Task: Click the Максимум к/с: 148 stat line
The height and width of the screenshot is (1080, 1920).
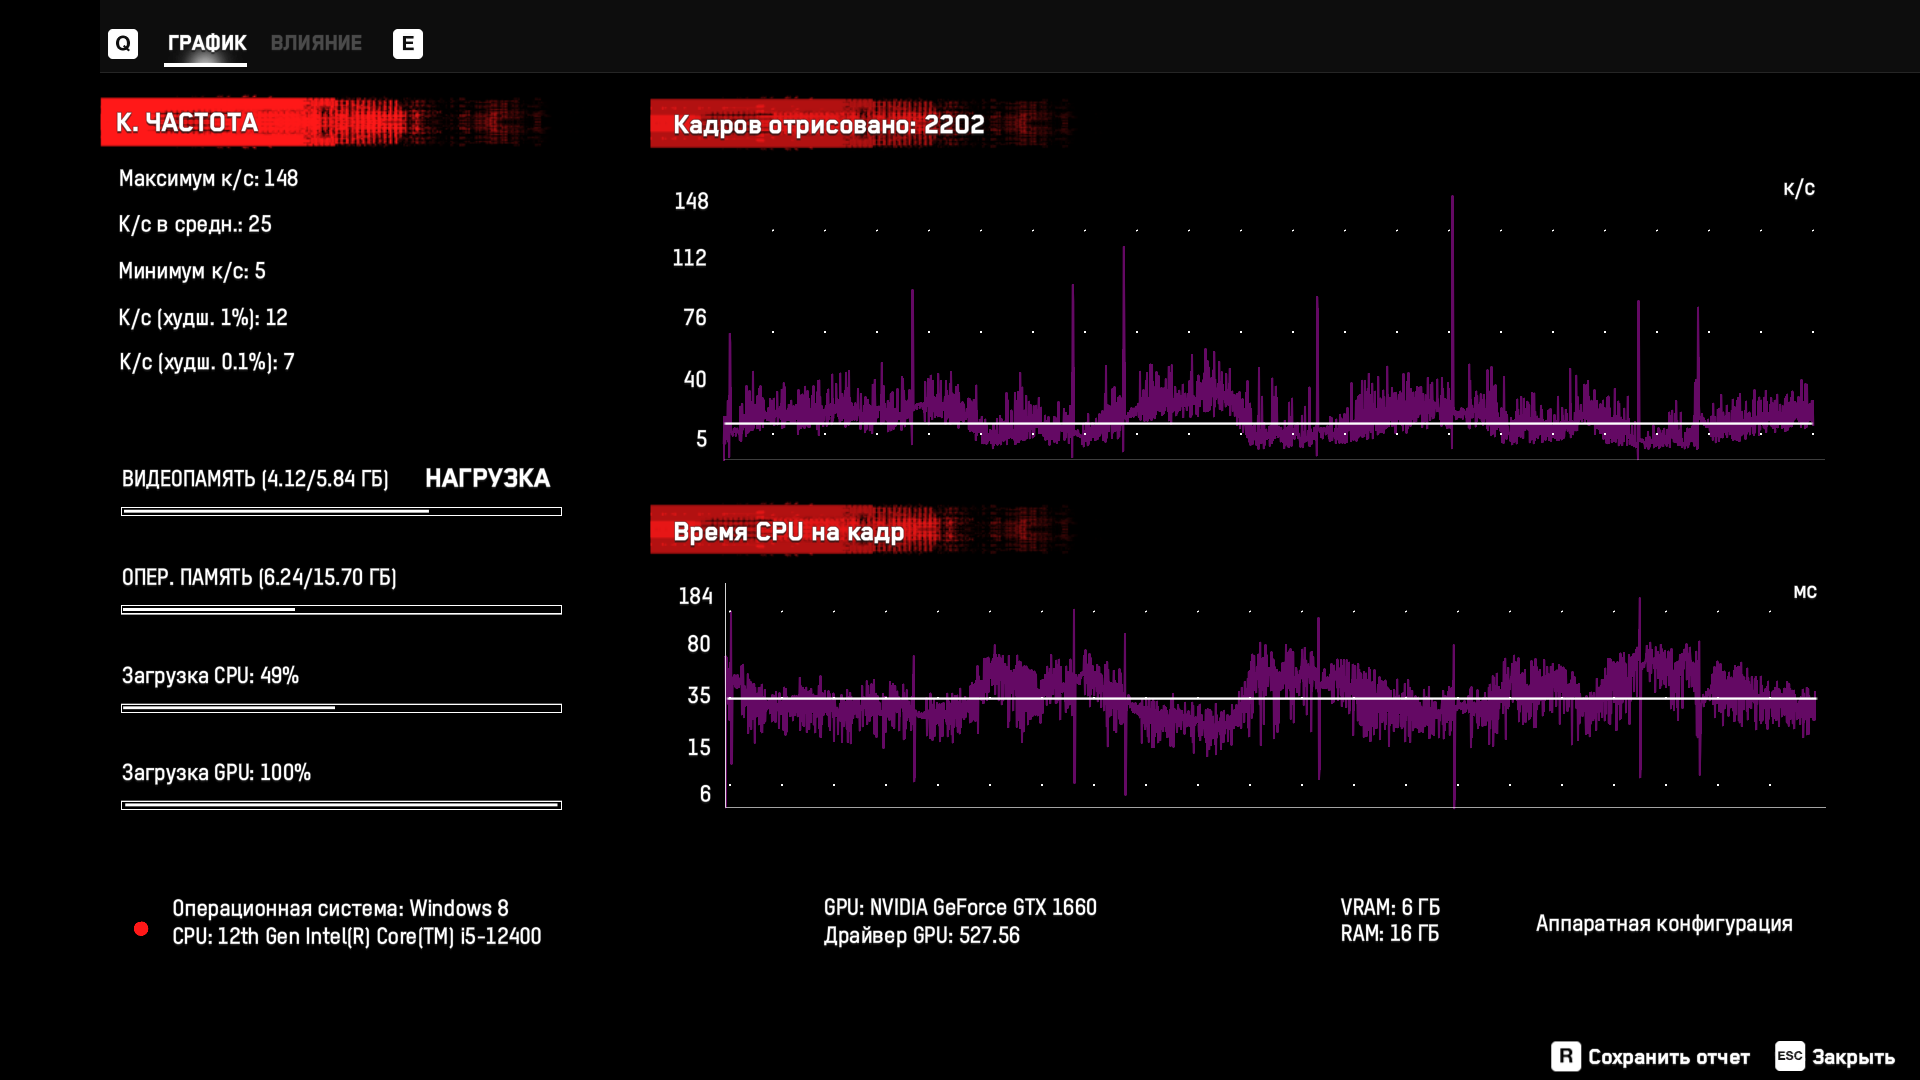Action: [x=208, y=178]
